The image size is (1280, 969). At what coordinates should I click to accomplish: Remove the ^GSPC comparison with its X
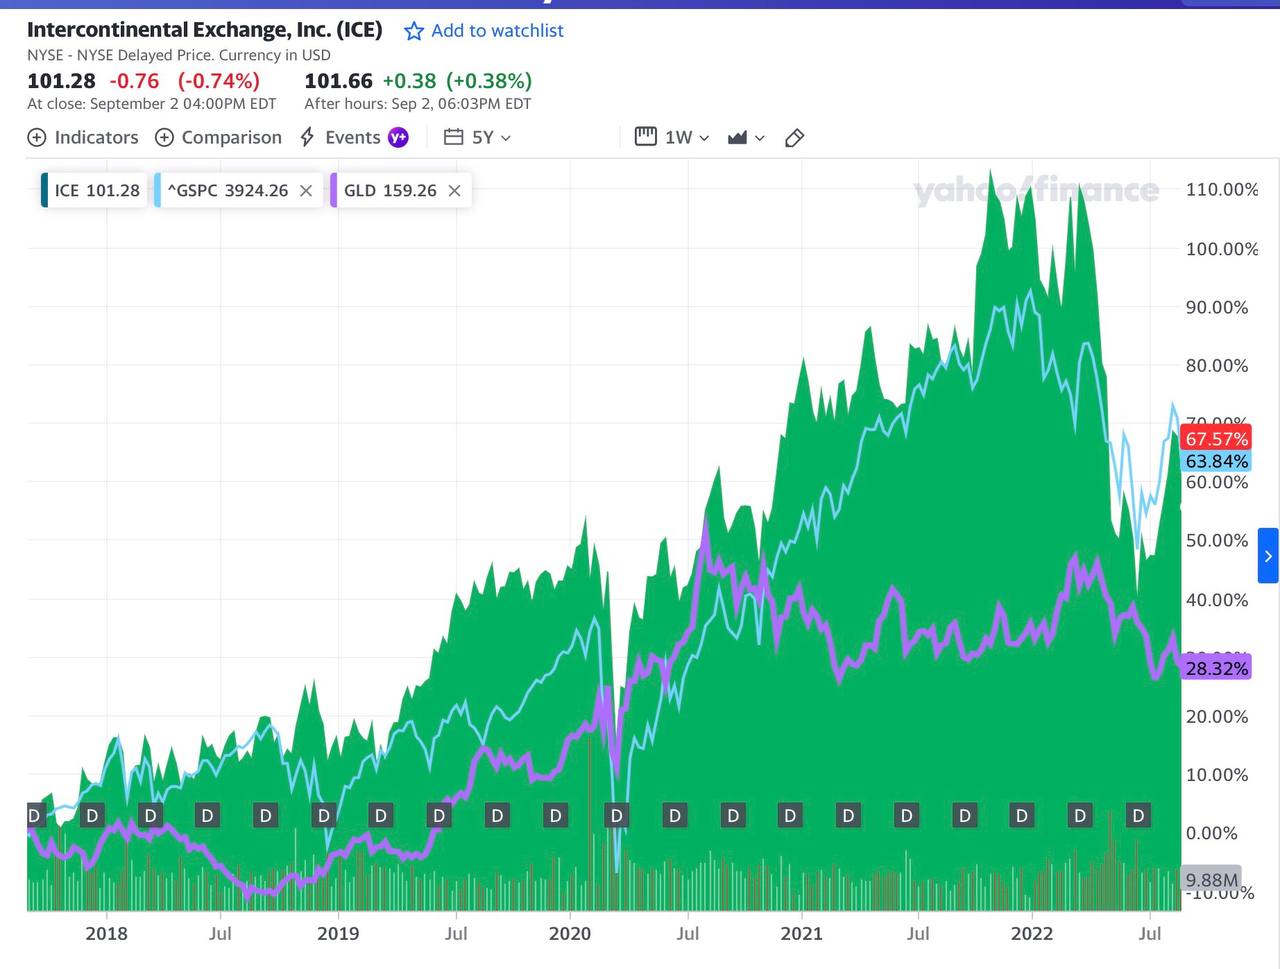click(306, 190)
